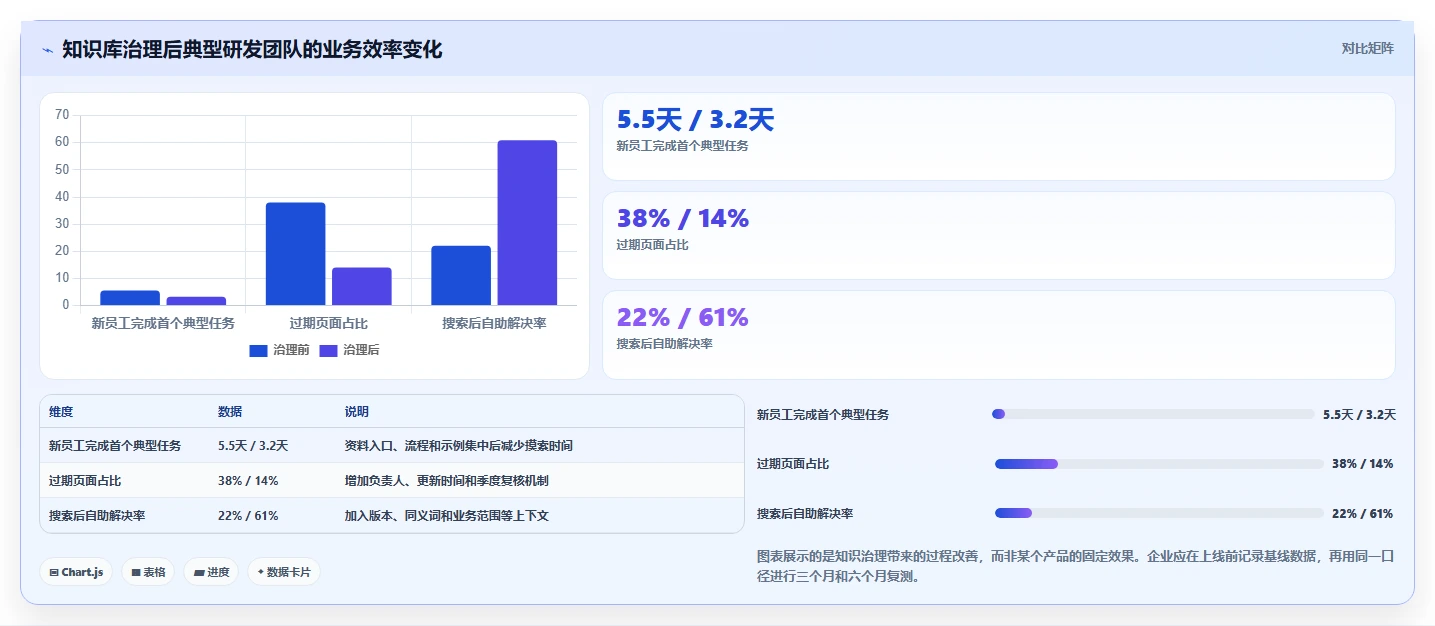Screen dimensions: 1435x626
Task: Click the 过期页面占比 label in progress list
Action: [x=793, y=464]
